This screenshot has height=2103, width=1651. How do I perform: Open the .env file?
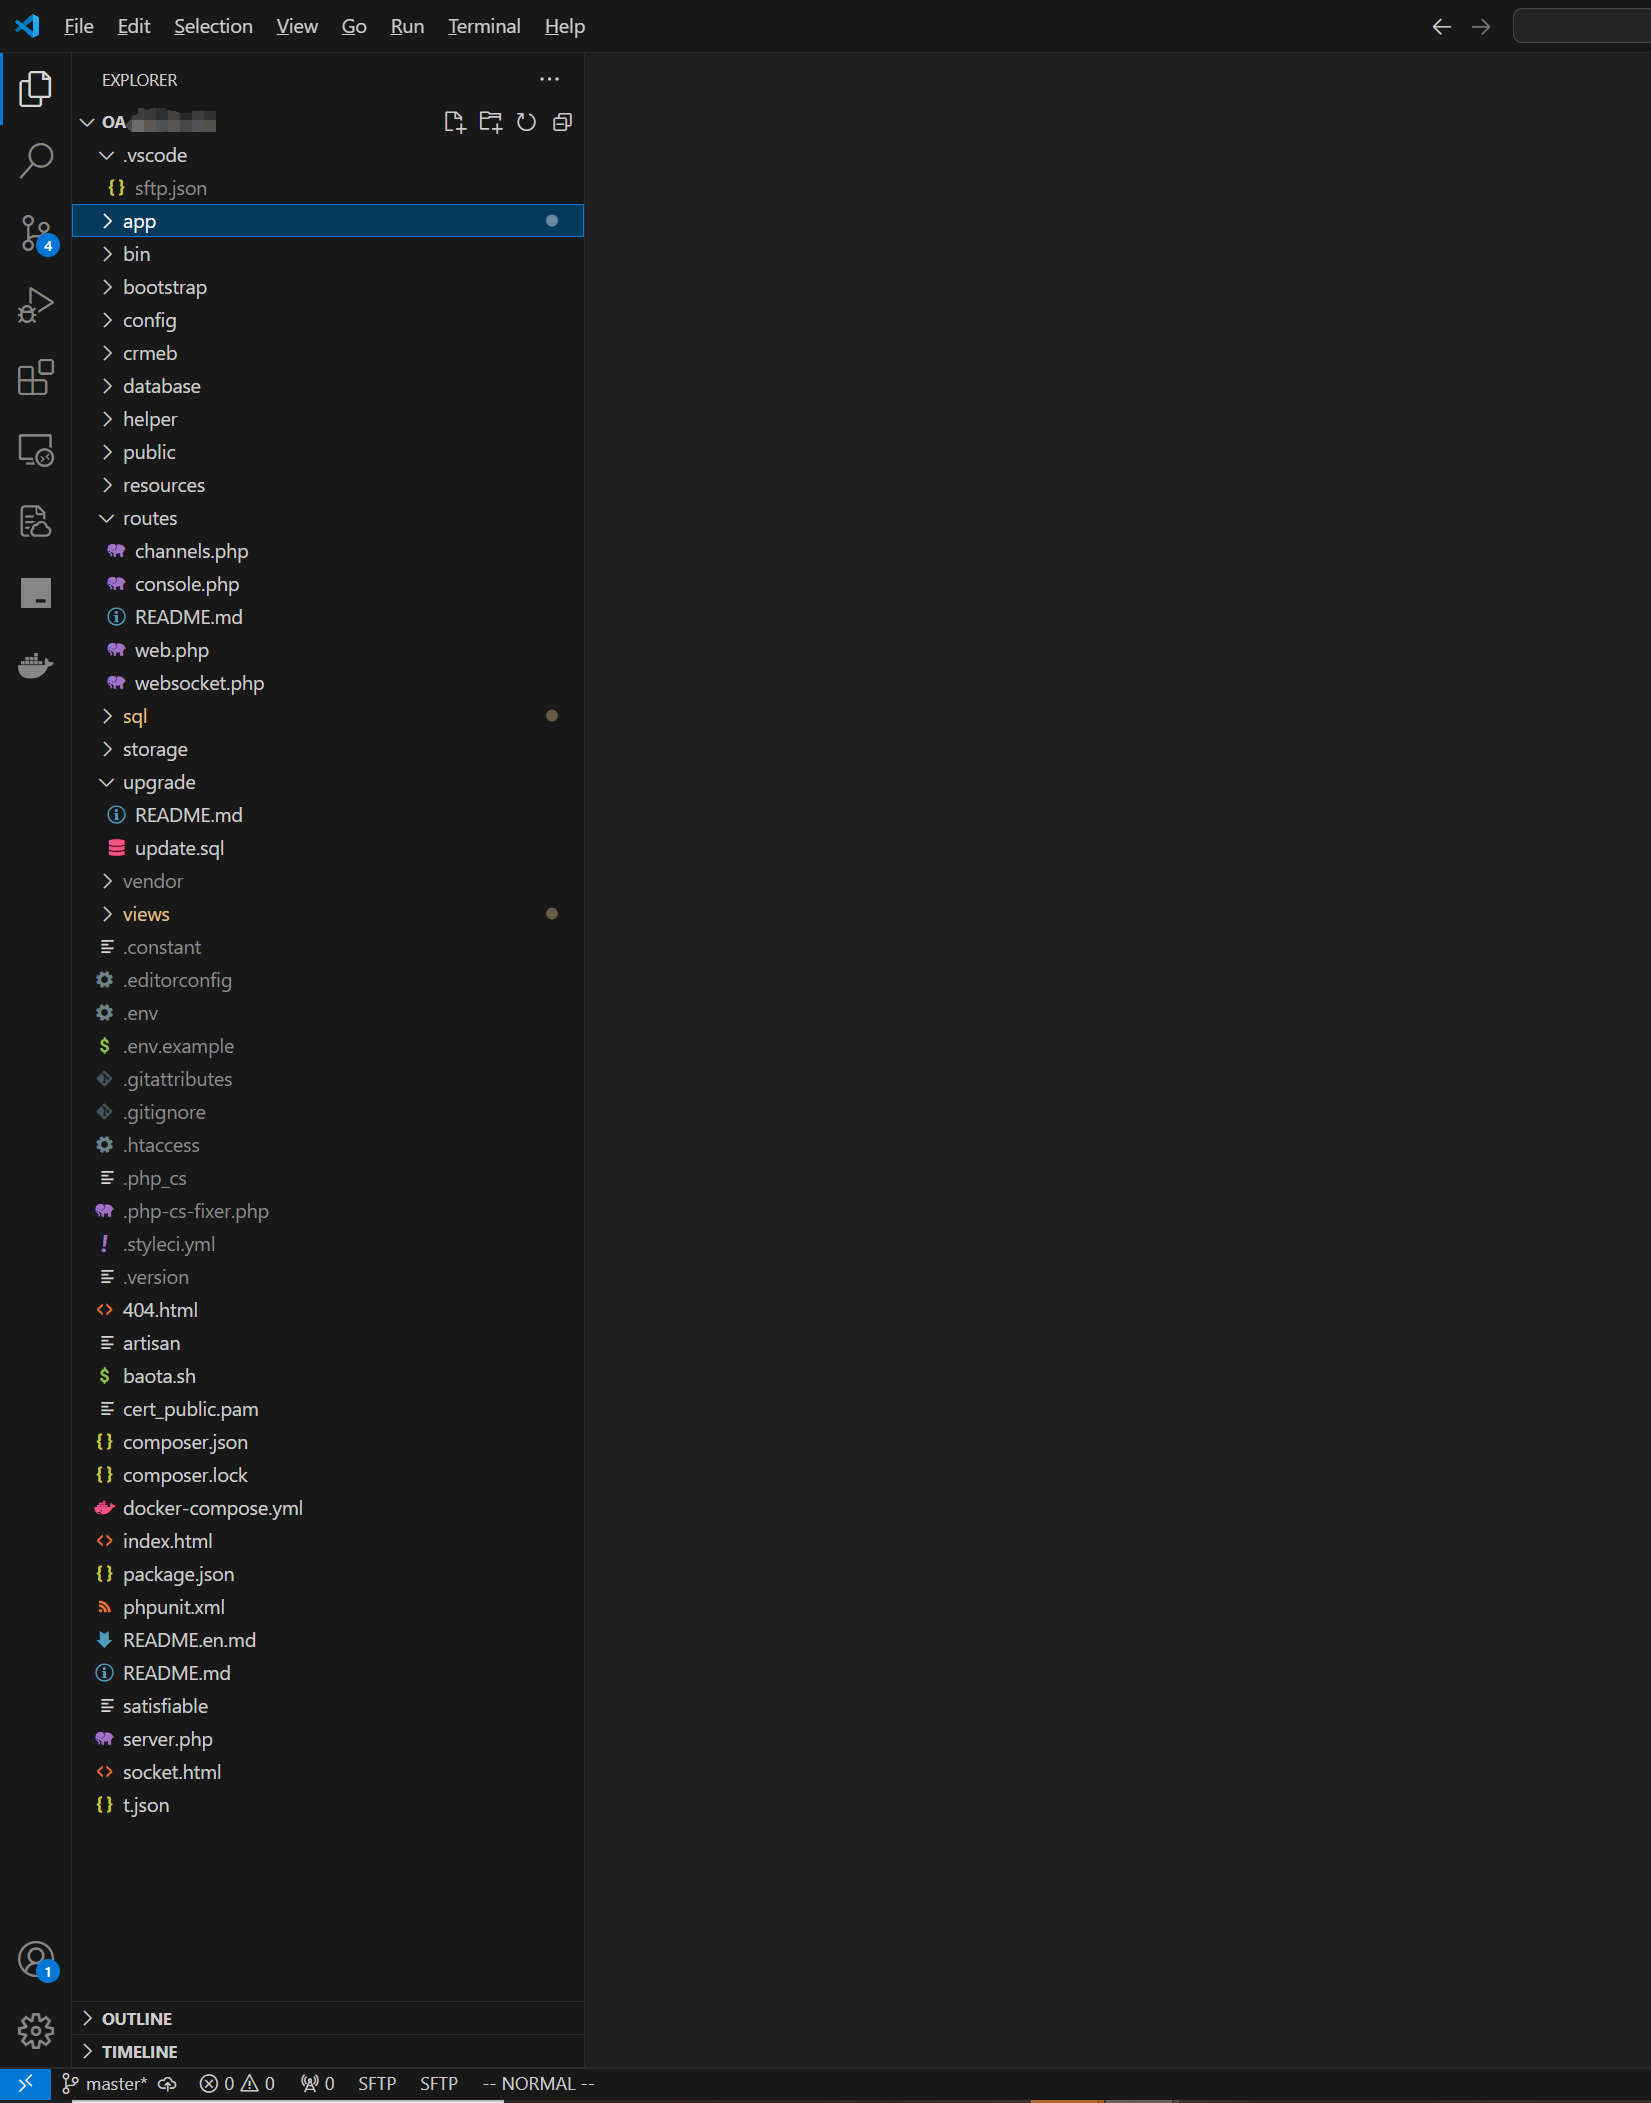click(x=328, y=1013)
